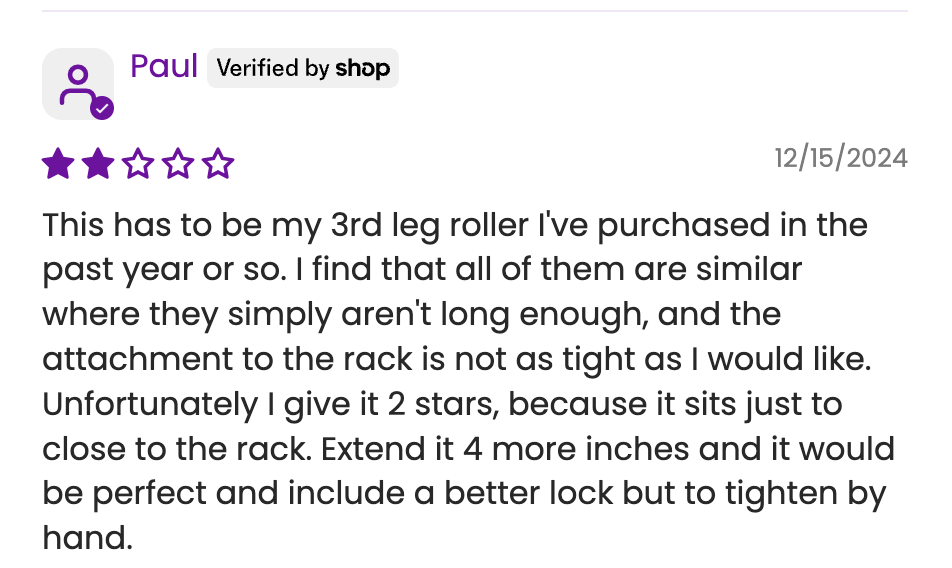Click the third empty rating star
Viewport: 952px width, 568px height.
(x=138, y=163)
